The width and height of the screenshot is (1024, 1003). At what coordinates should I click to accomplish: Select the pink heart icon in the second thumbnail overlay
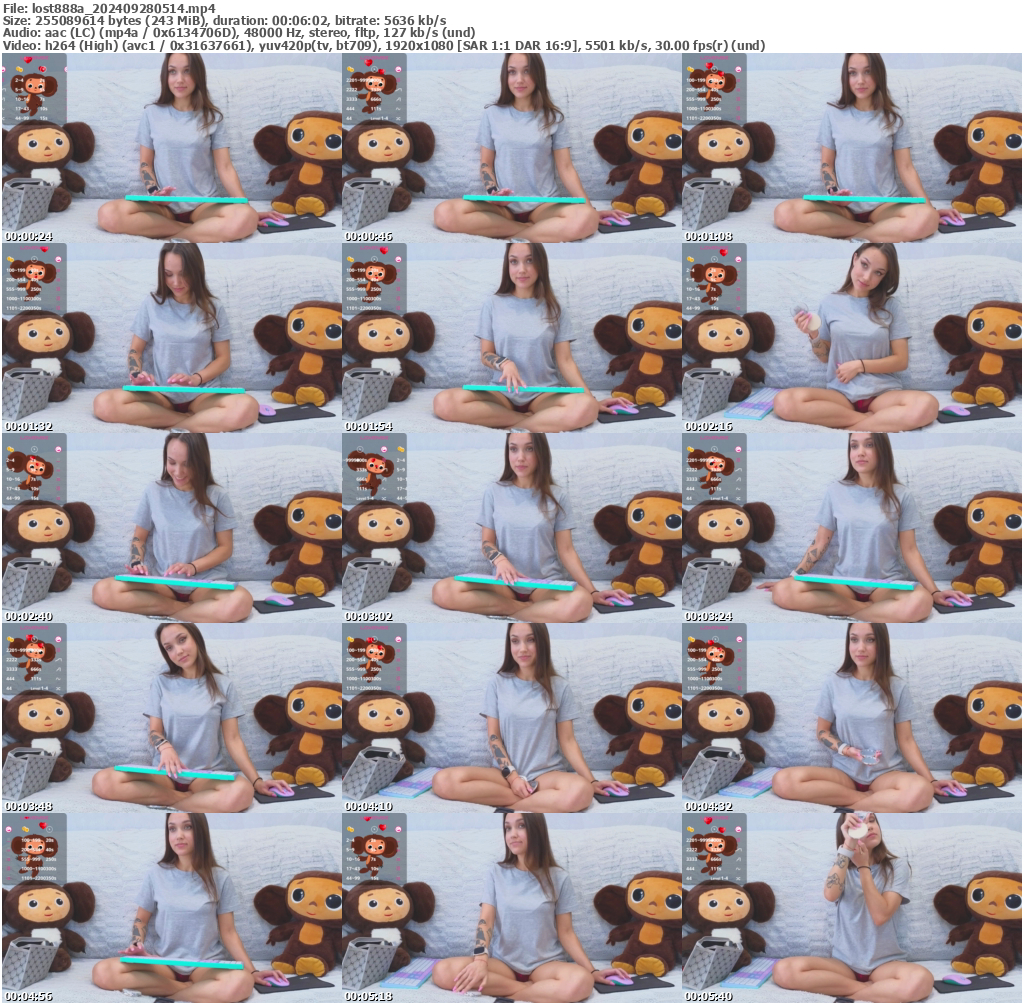pos(398,70)
